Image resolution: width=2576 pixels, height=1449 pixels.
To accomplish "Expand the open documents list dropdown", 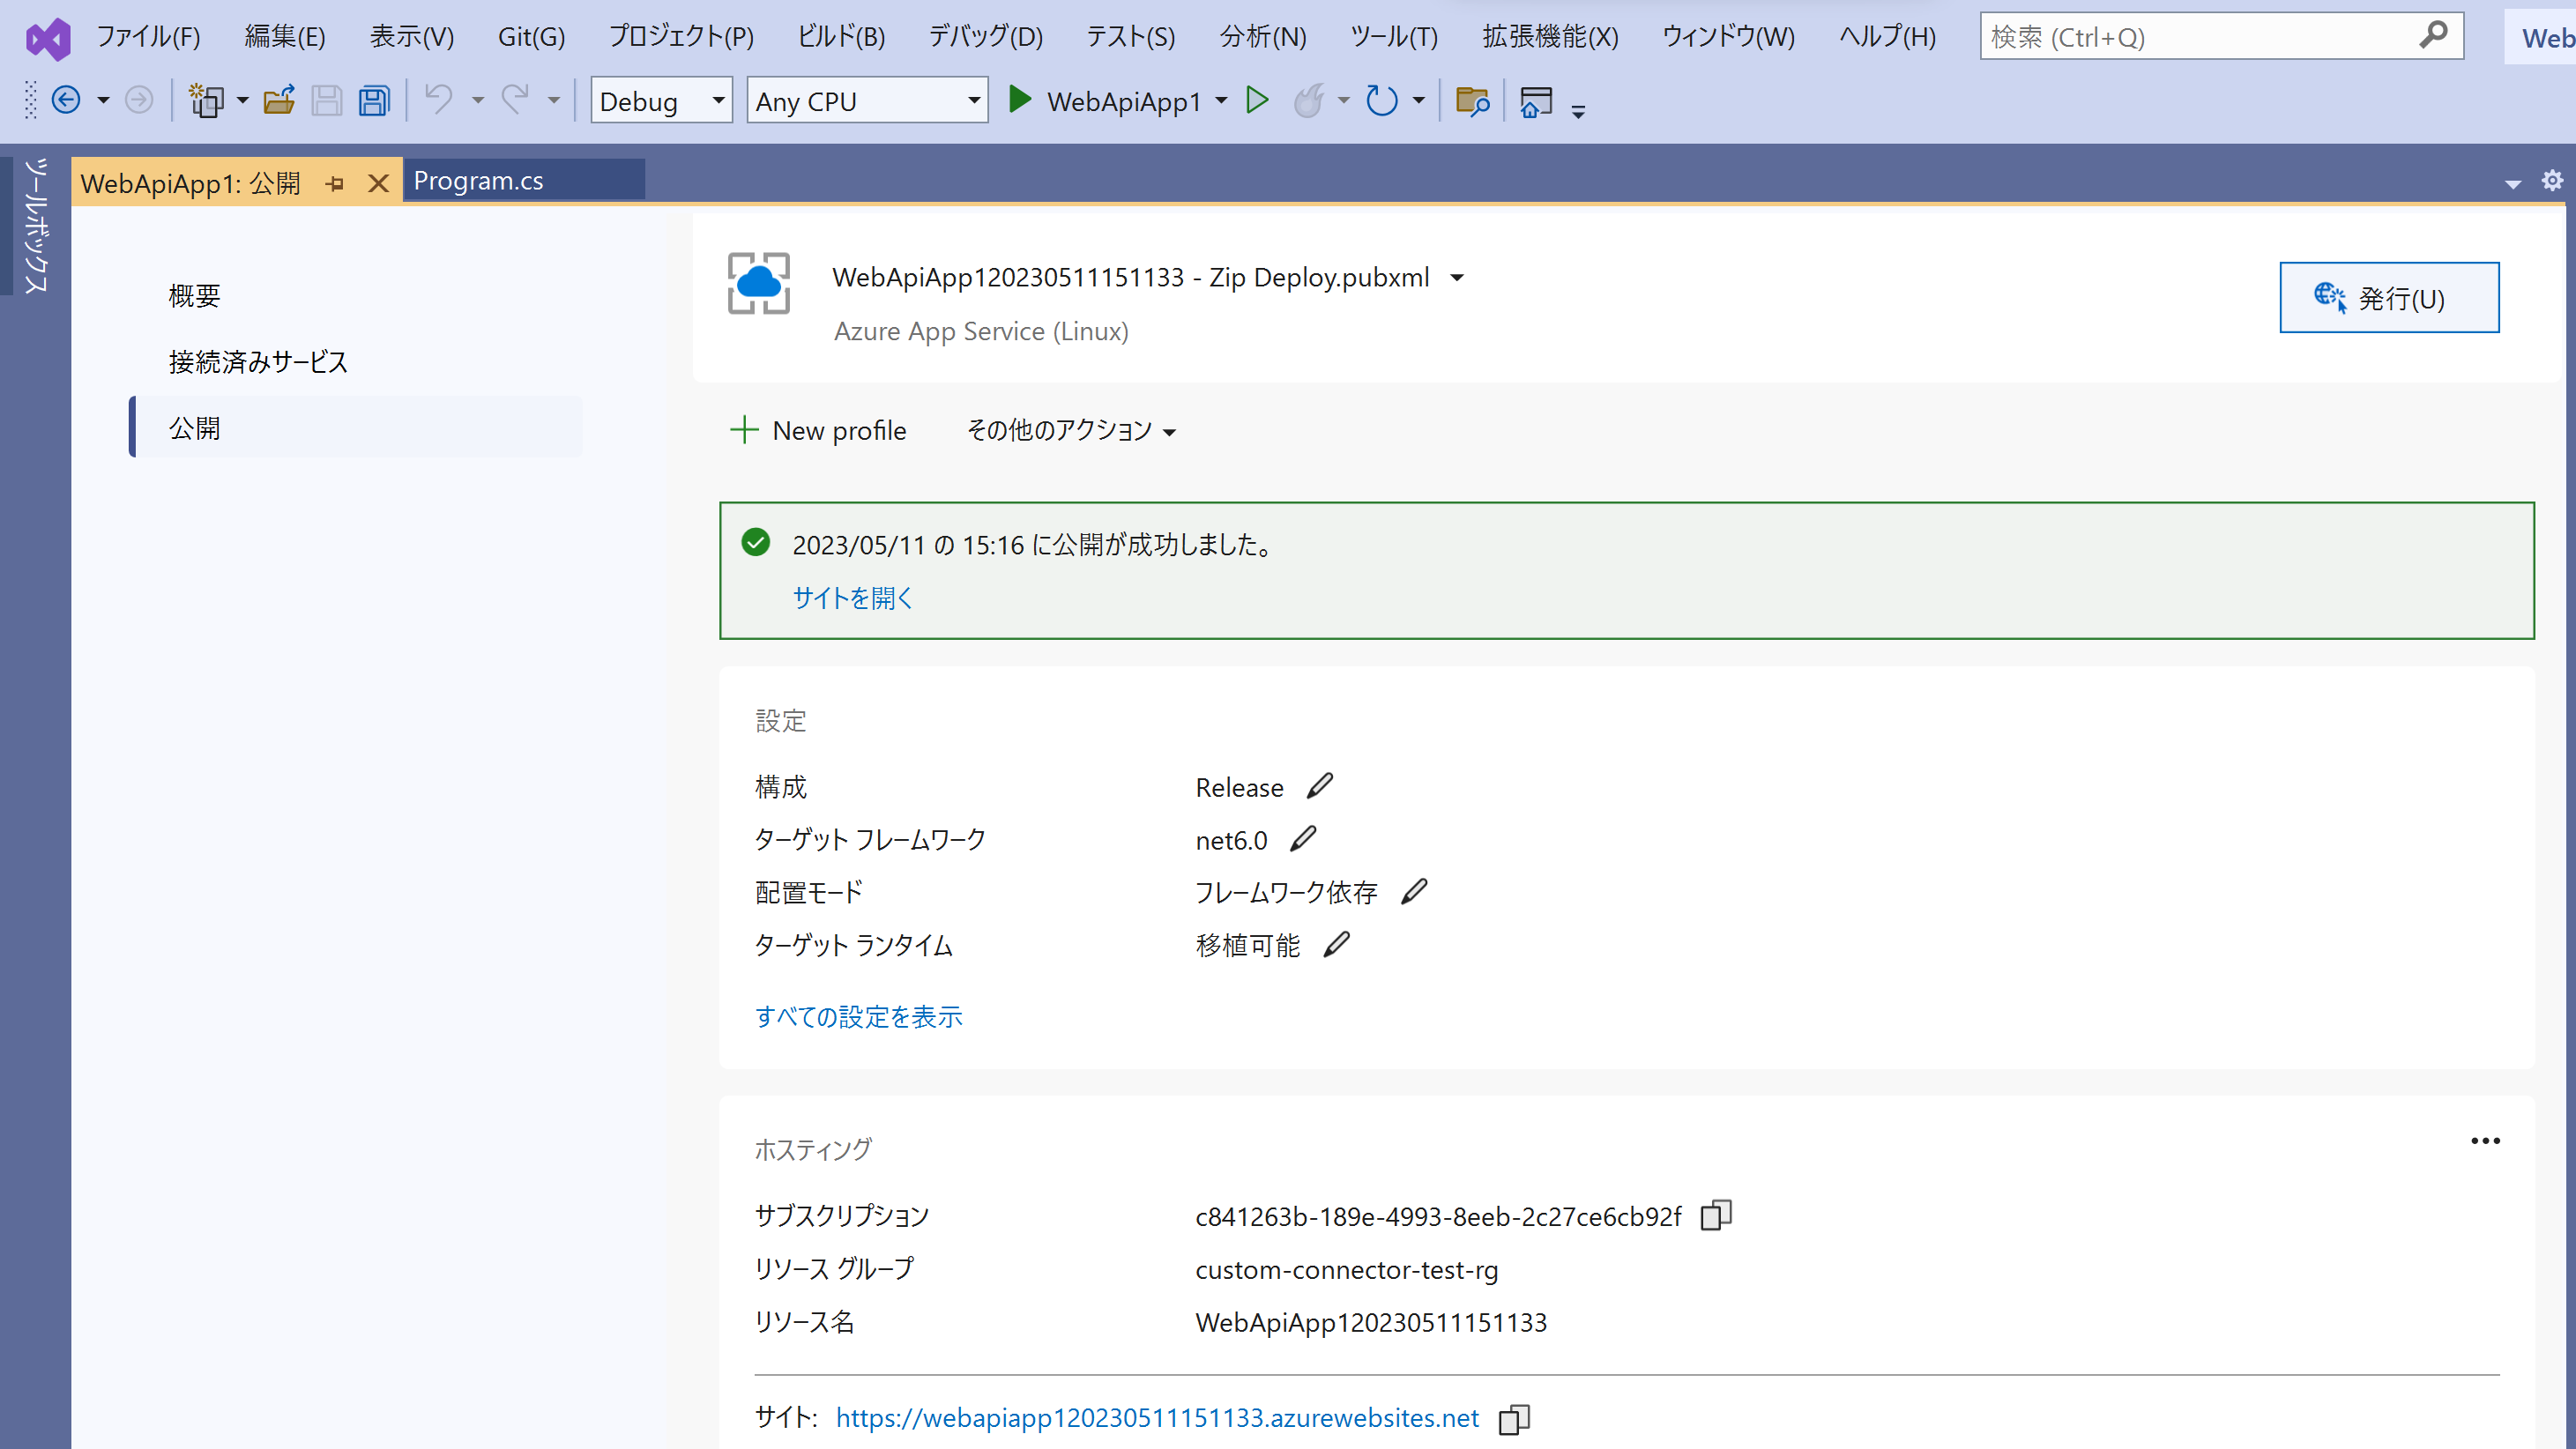I will (x=2512, y=184).
